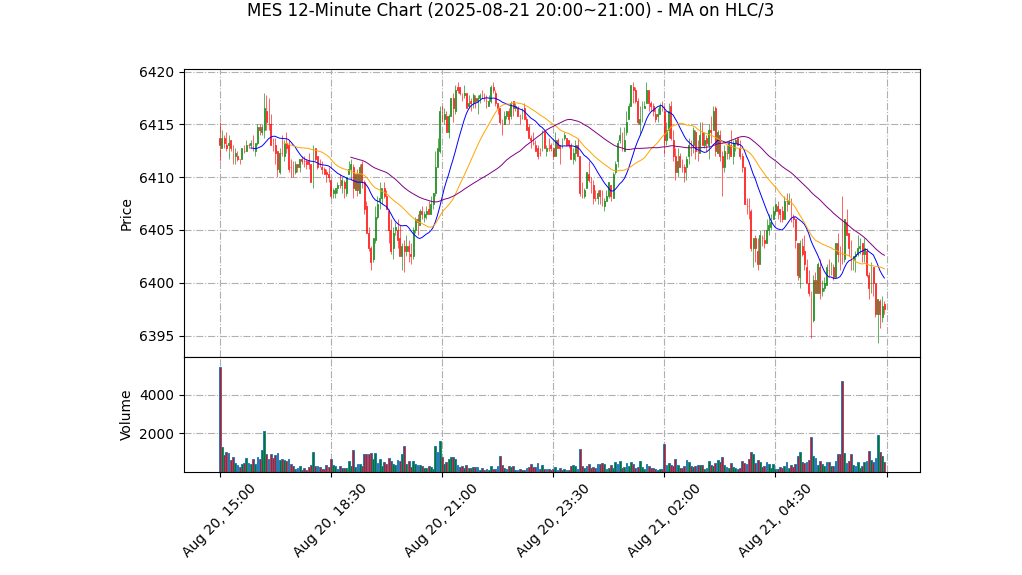Click the 6420 price axis label
This screenshot has width=1022, height=575.
point(157,72)
